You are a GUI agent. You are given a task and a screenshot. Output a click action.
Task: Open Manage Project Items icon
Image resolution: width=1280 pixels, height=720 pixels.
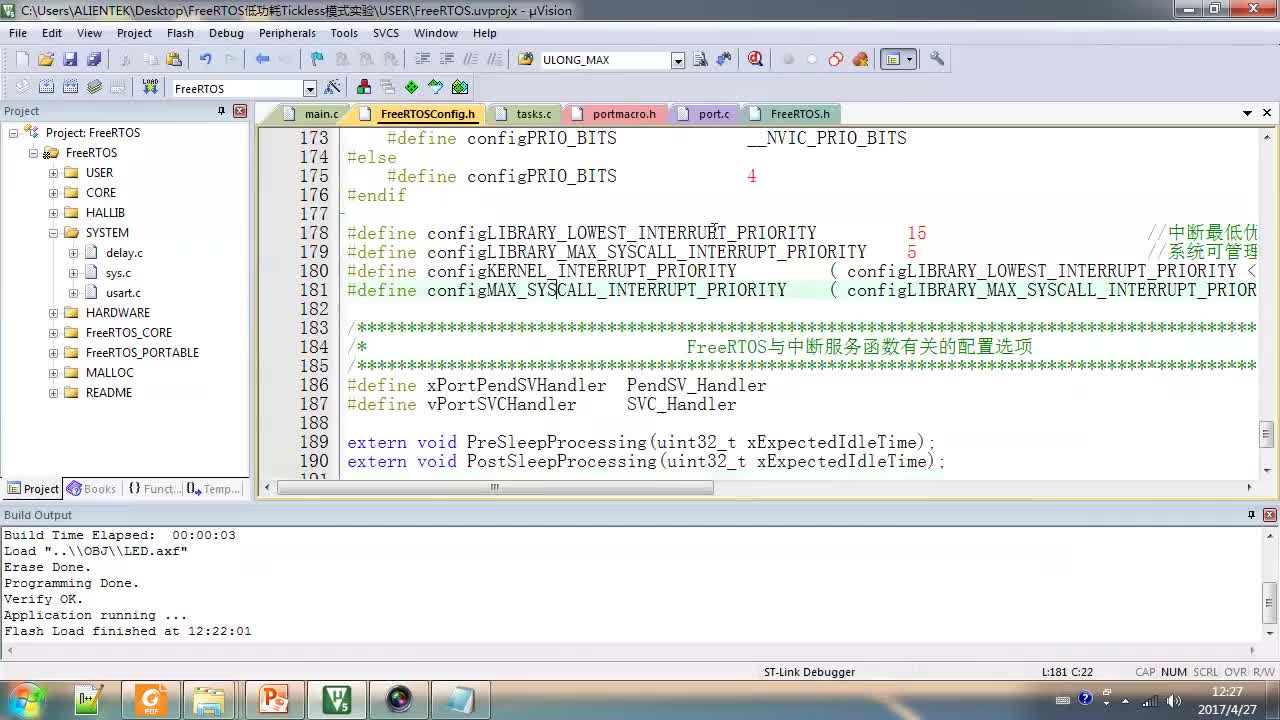(364, 87)
